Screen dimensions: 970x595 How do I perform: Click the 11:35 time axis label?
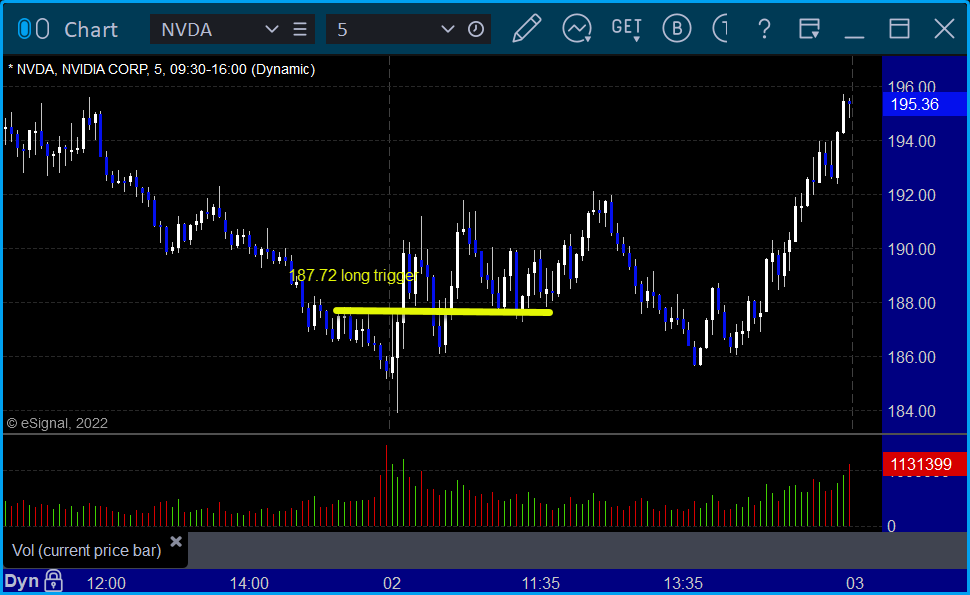click(x=541, y=583)
